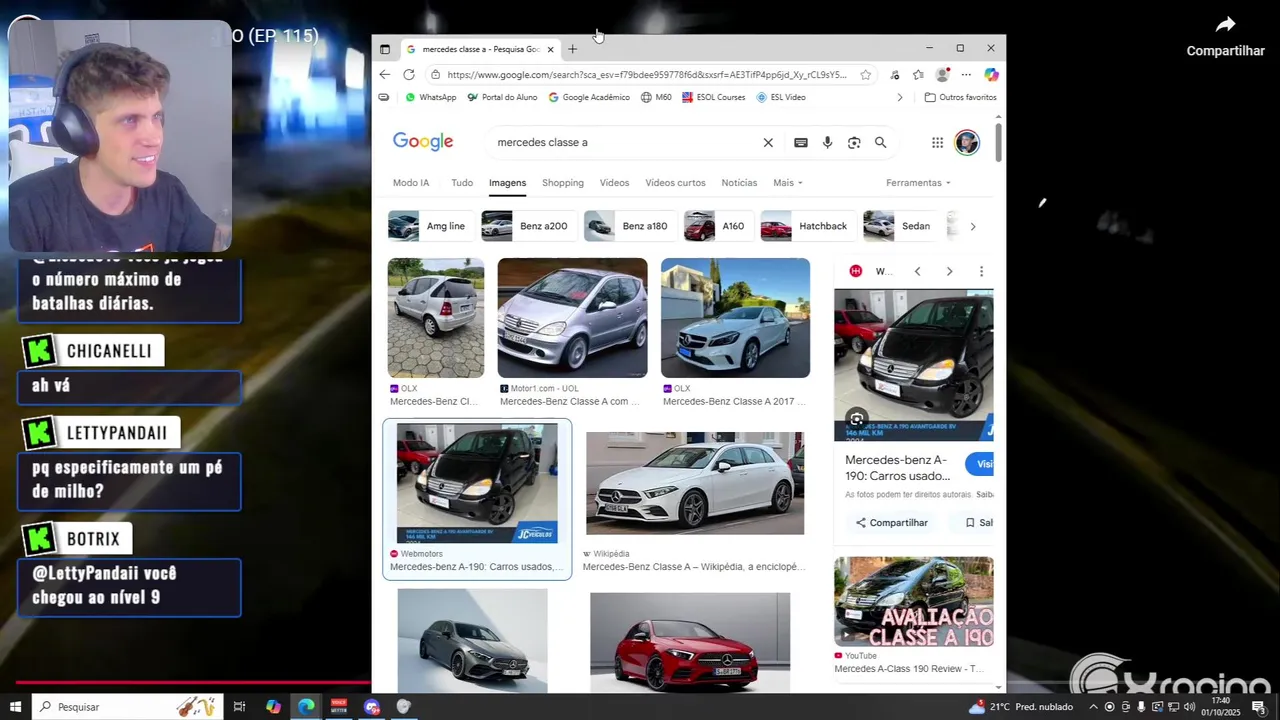Filter images by Amg line chip
1280x720 pixels.
pyautogui.click(x=429, y=226)
